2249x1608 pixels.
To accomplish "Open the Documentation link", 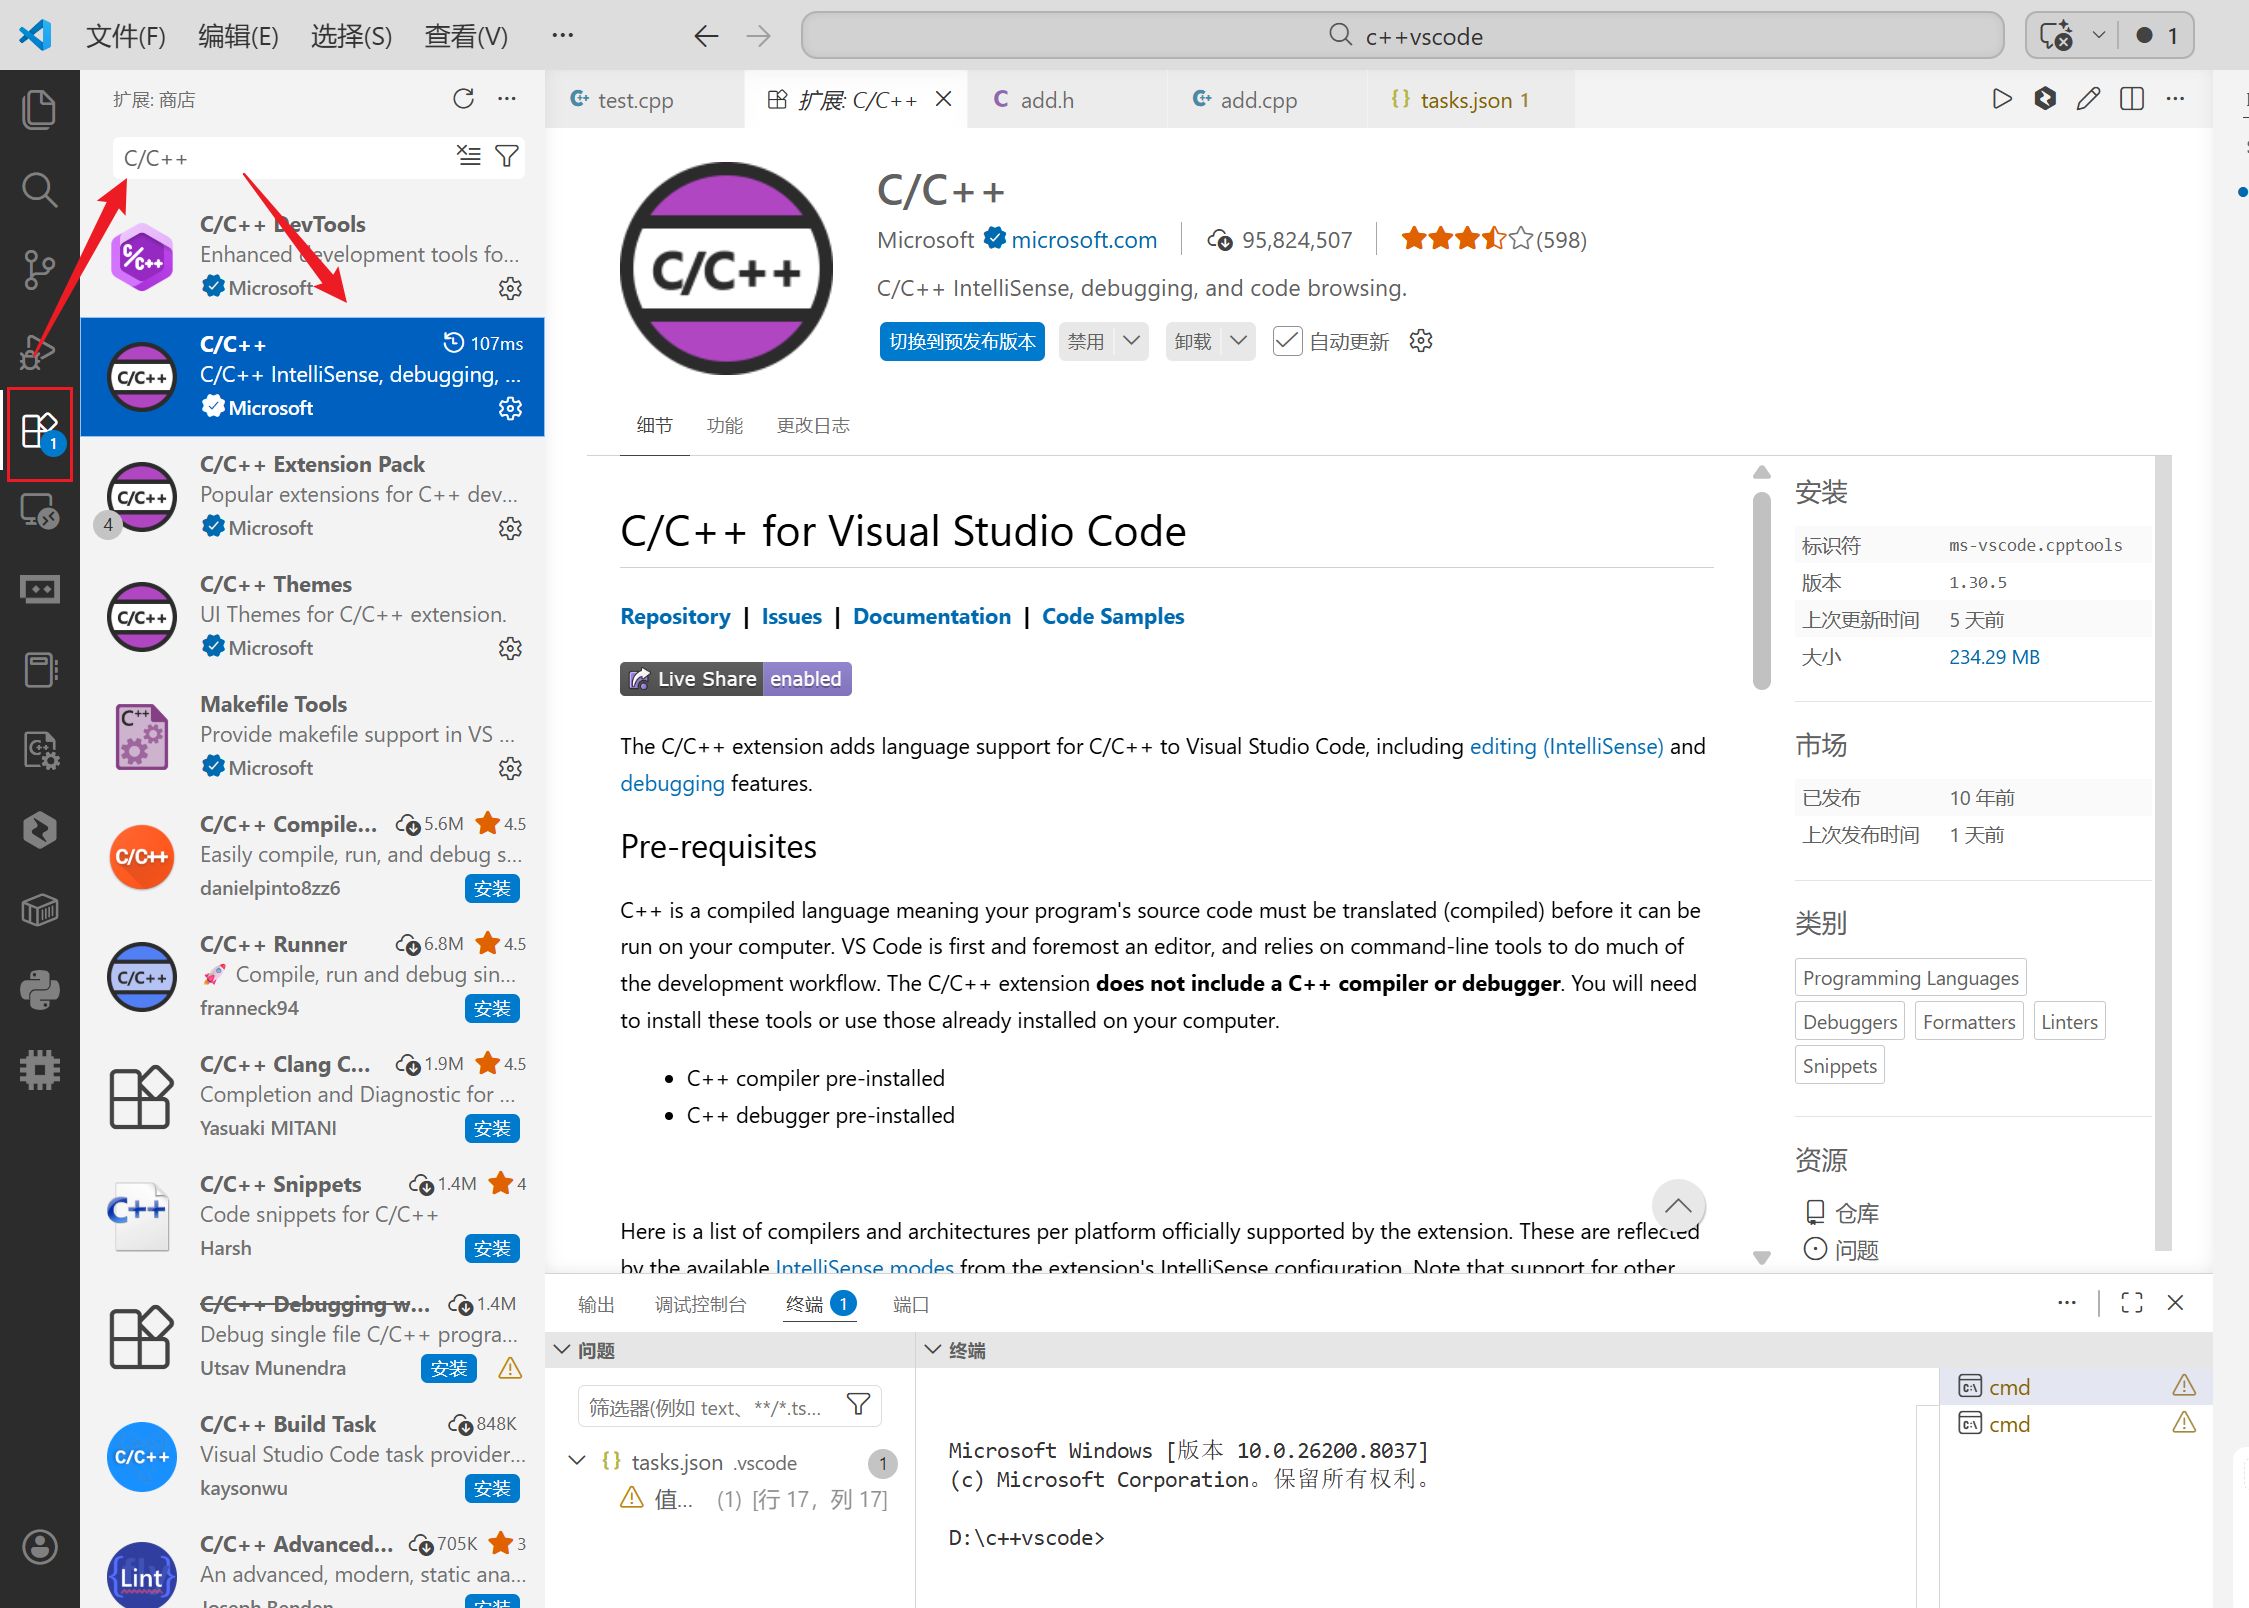I will [x=932, y=616].
